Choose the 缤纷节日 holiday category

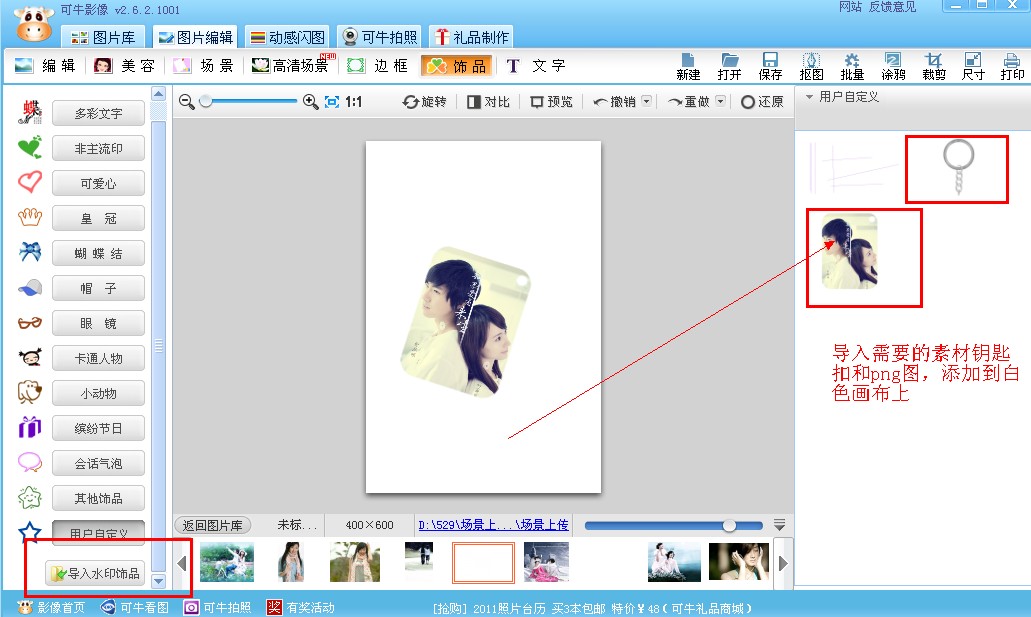tap(99, 428)
